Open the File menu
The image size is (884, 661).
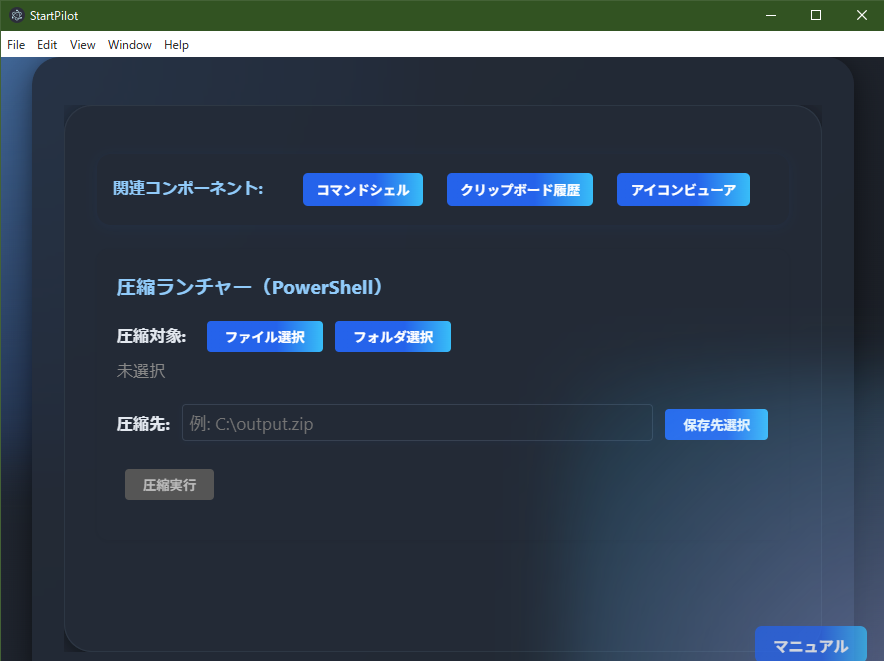click(x=15, y=45)
